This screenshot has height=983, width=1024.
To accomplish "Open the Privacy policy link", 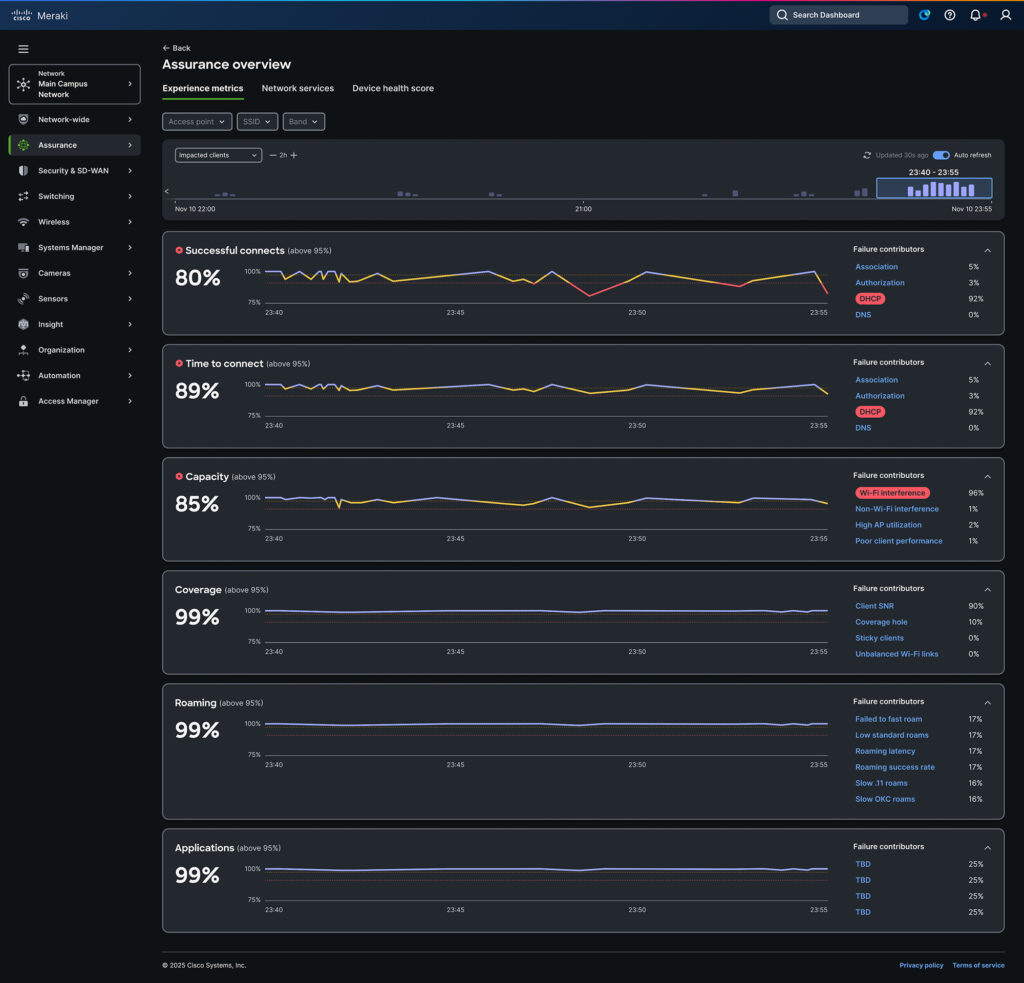I will coord(920,965).
